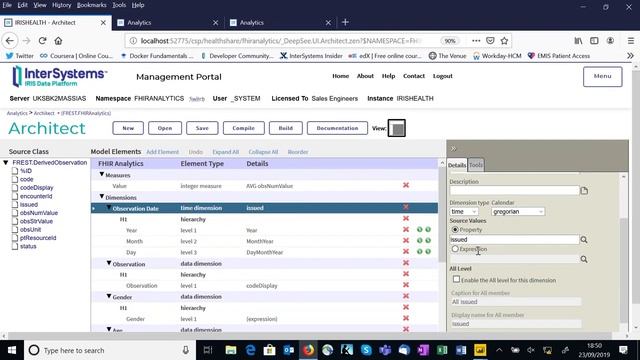Open the portal Menu button
This screenshot has height=360, width=640.
pos(602,76)
